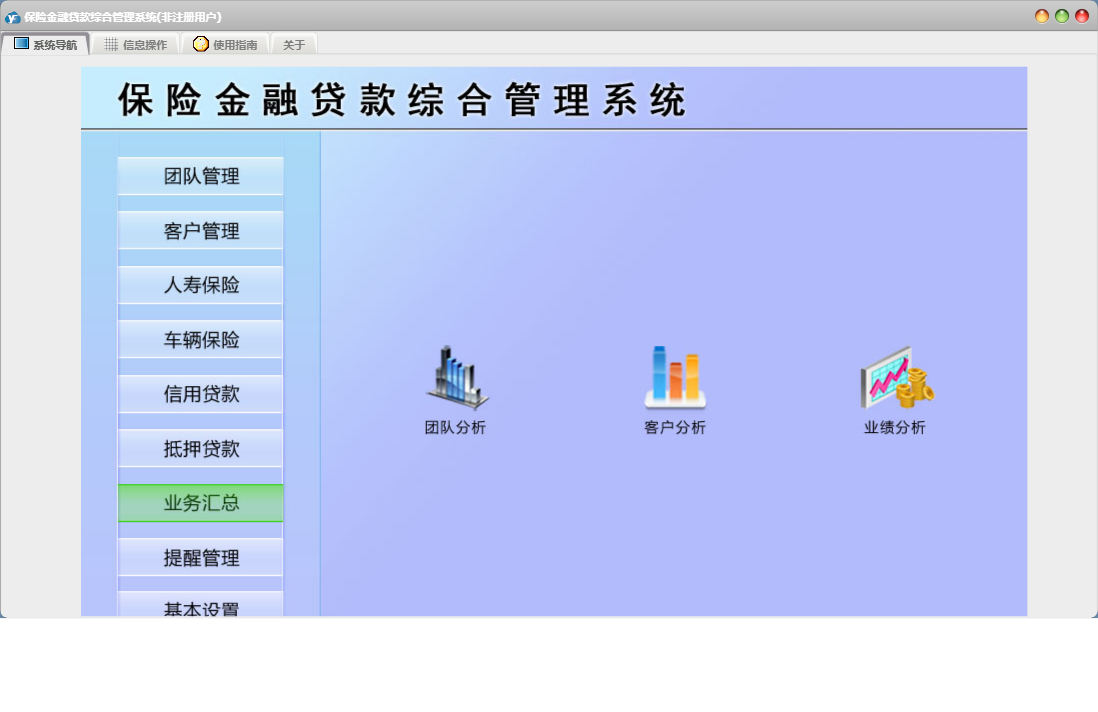The image size is (1098, 712).
Task: Open the 客户分析 colored bars icon
Action: [x=675, y=377]
